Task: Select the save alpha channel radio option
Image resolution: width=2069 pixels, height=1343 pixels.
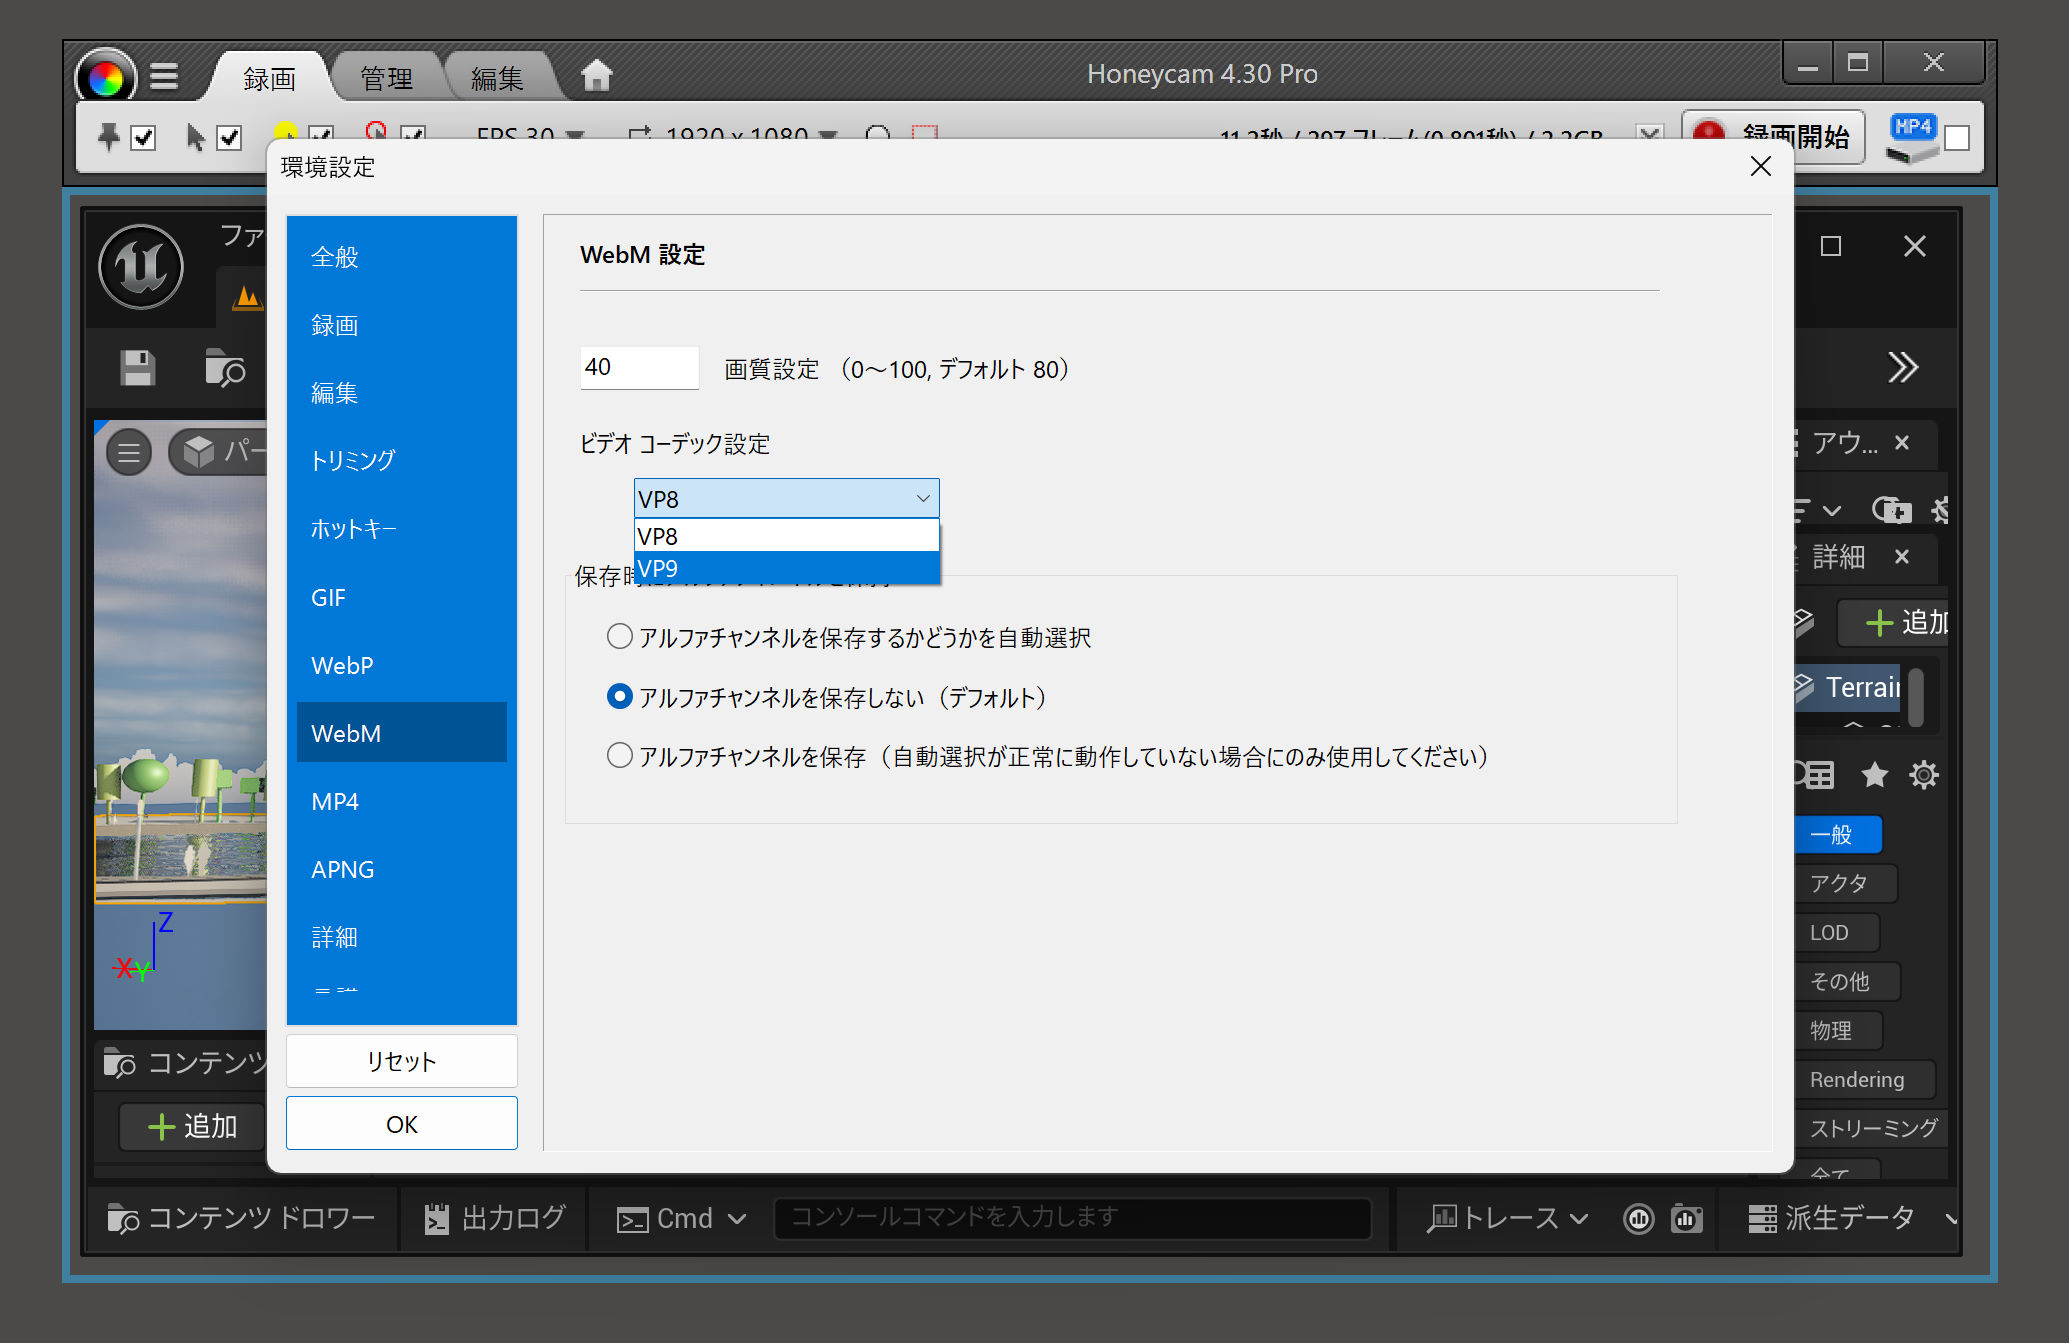Action: pos(620,756)
